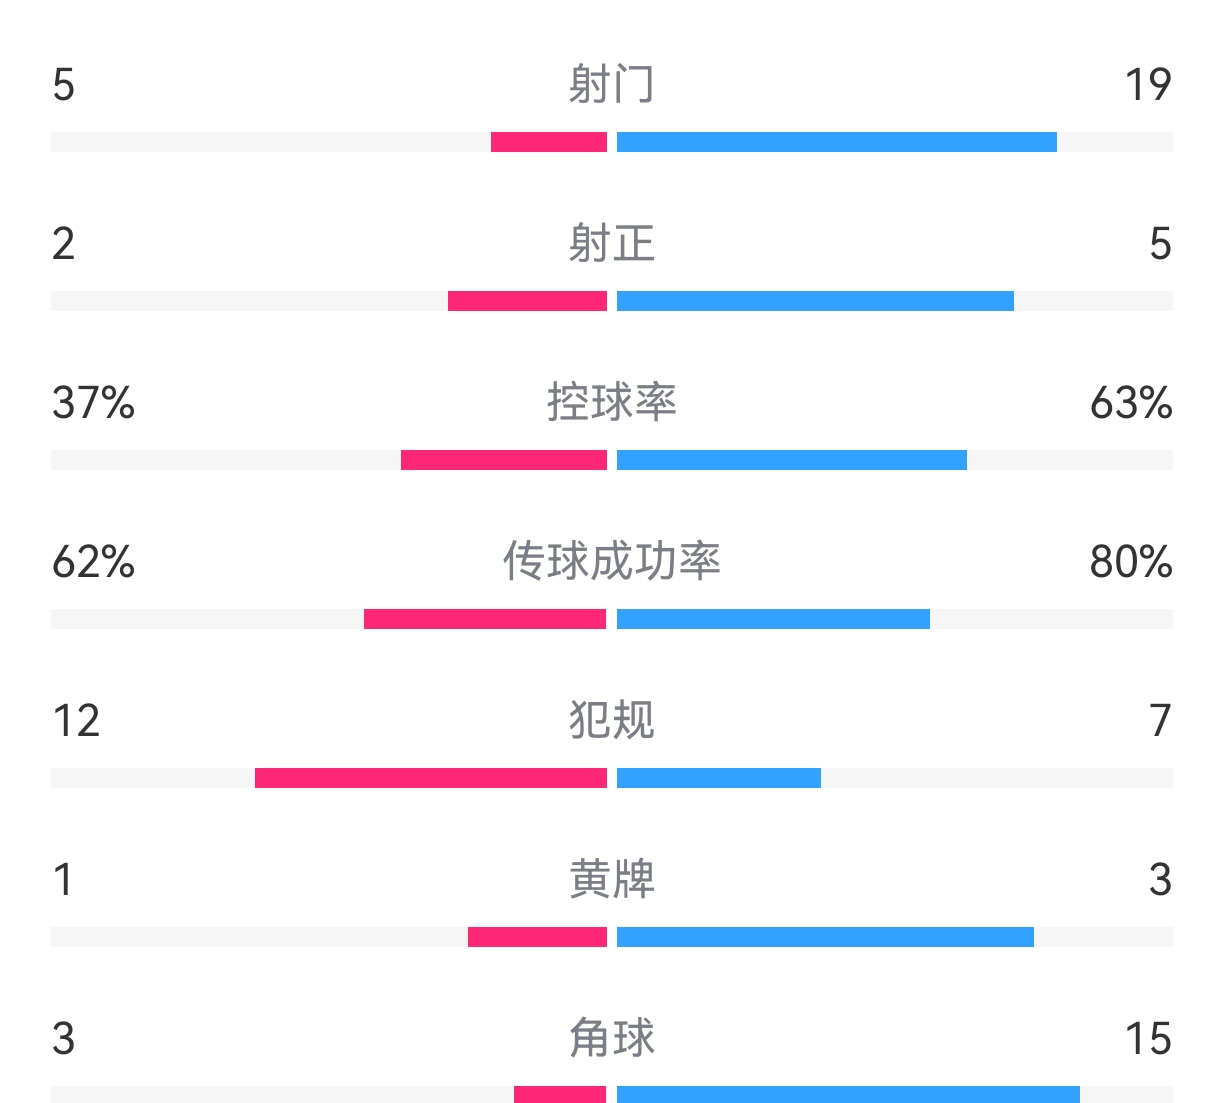Click the 射门 stat label
The height and width of the screenshot is (1103, 1220).
(x=611, y=85)
